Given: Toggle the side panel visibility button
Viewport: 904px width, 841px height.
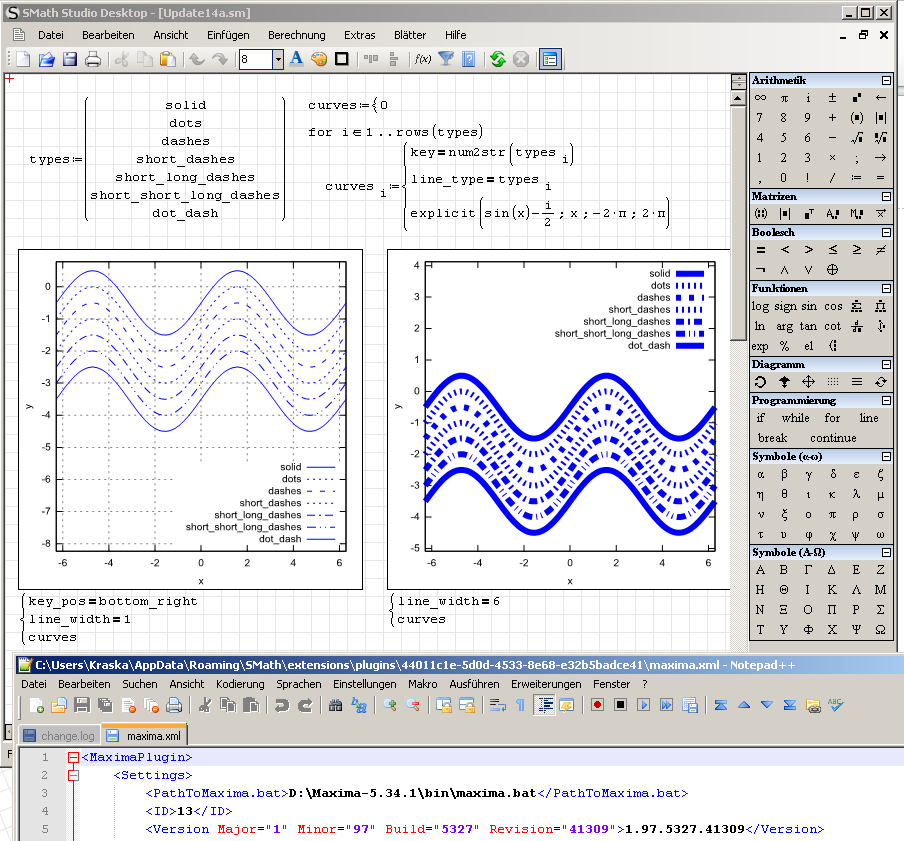Looking at the screenshot, I should [x=550, y=59].
